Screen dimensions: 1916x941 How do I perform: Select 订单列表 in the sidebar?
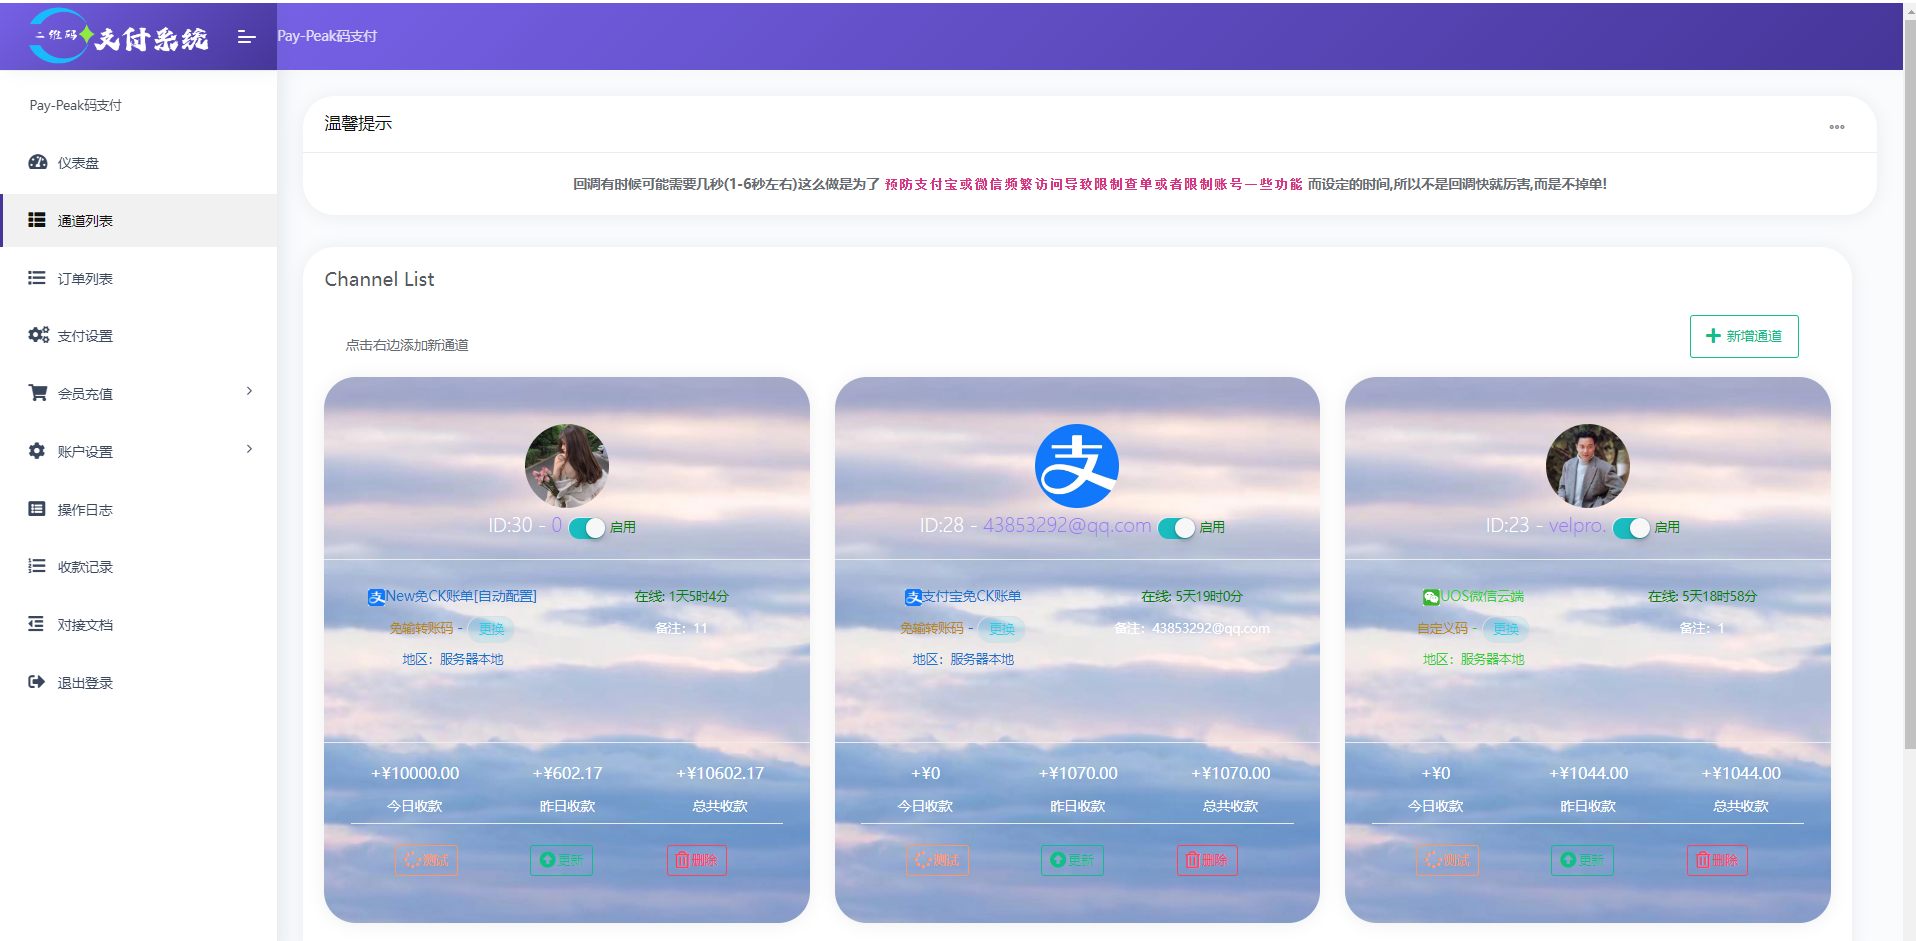coord(86,278)
